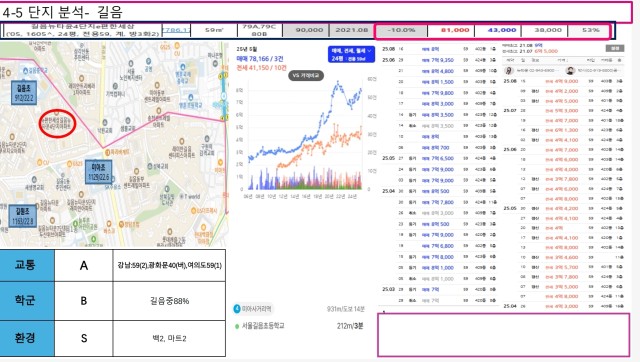Click the 미아초 school marker on map
The height and width of the screenshot is (362, 640).
(x=98, y=172)
